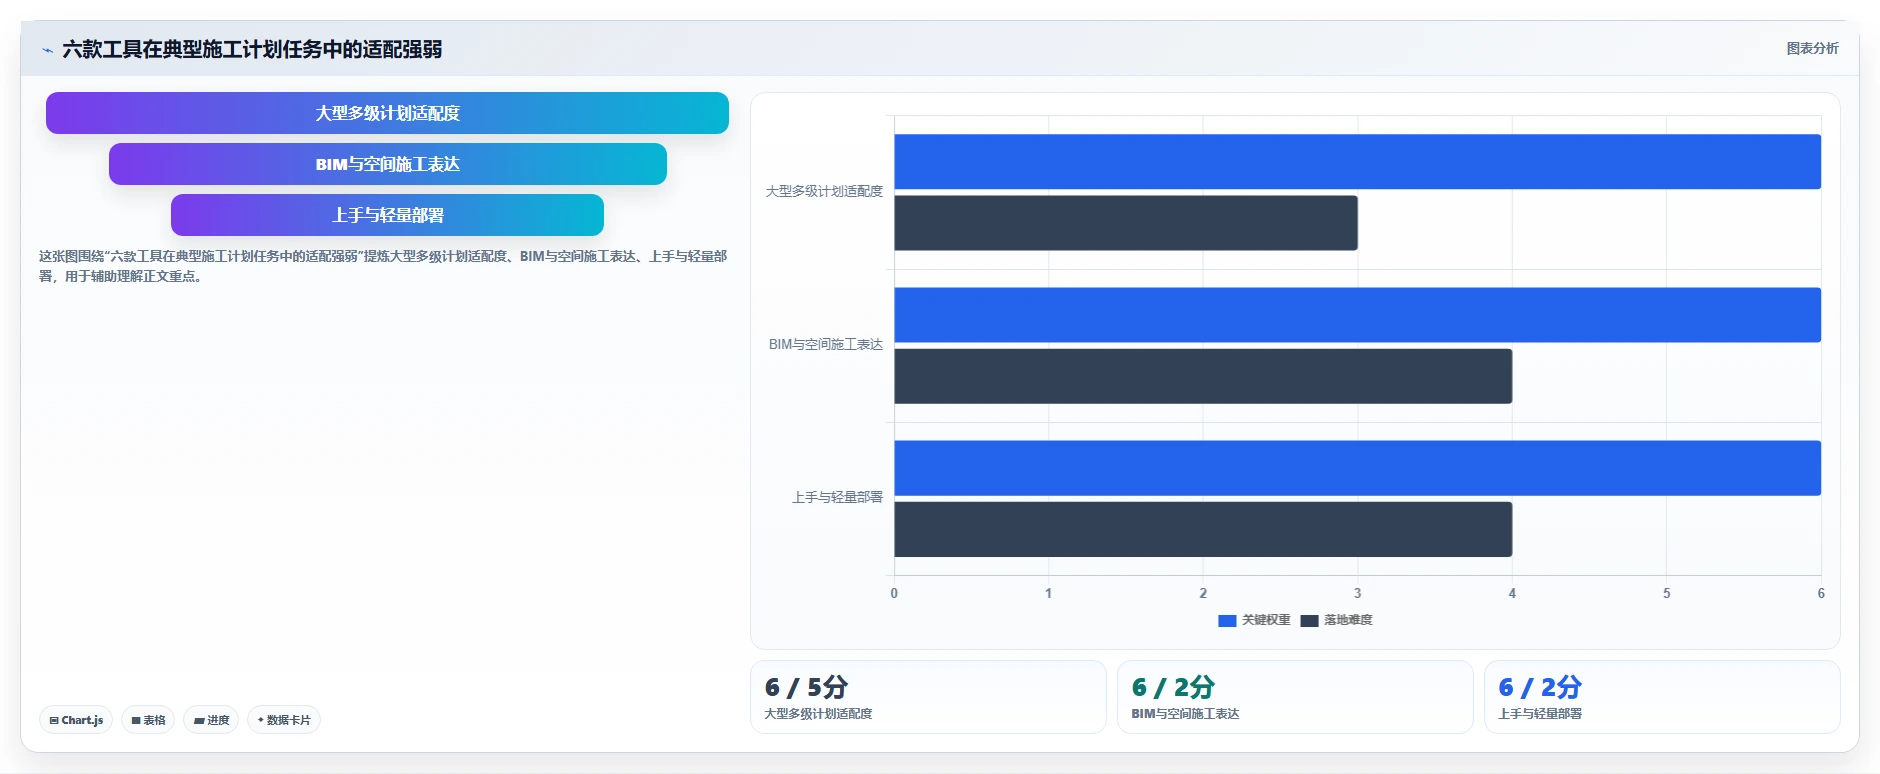Click the stat card caption BIM与空间施工表达
This screenshot has width=1880, height=774.
pyautogui.click(x=1185, y=714)
